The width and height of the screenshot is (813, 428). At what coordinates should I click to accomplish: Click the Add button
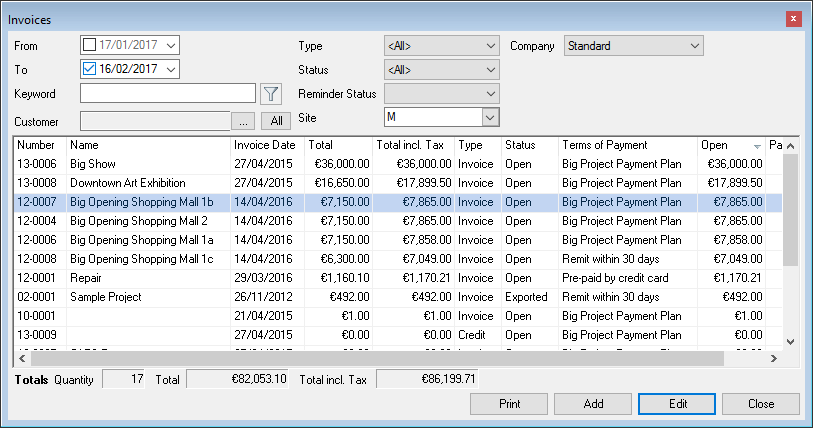coord(593,404)
